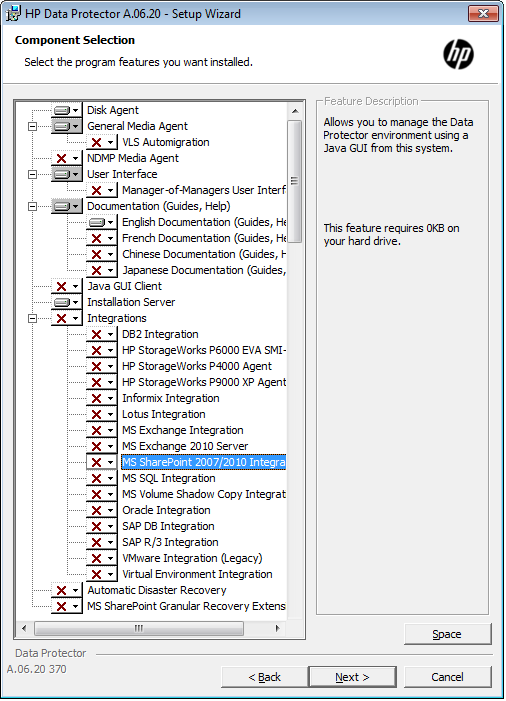Open Disk Agent feature state dropdown
506x701 pixels.
(x=67, y=110)
